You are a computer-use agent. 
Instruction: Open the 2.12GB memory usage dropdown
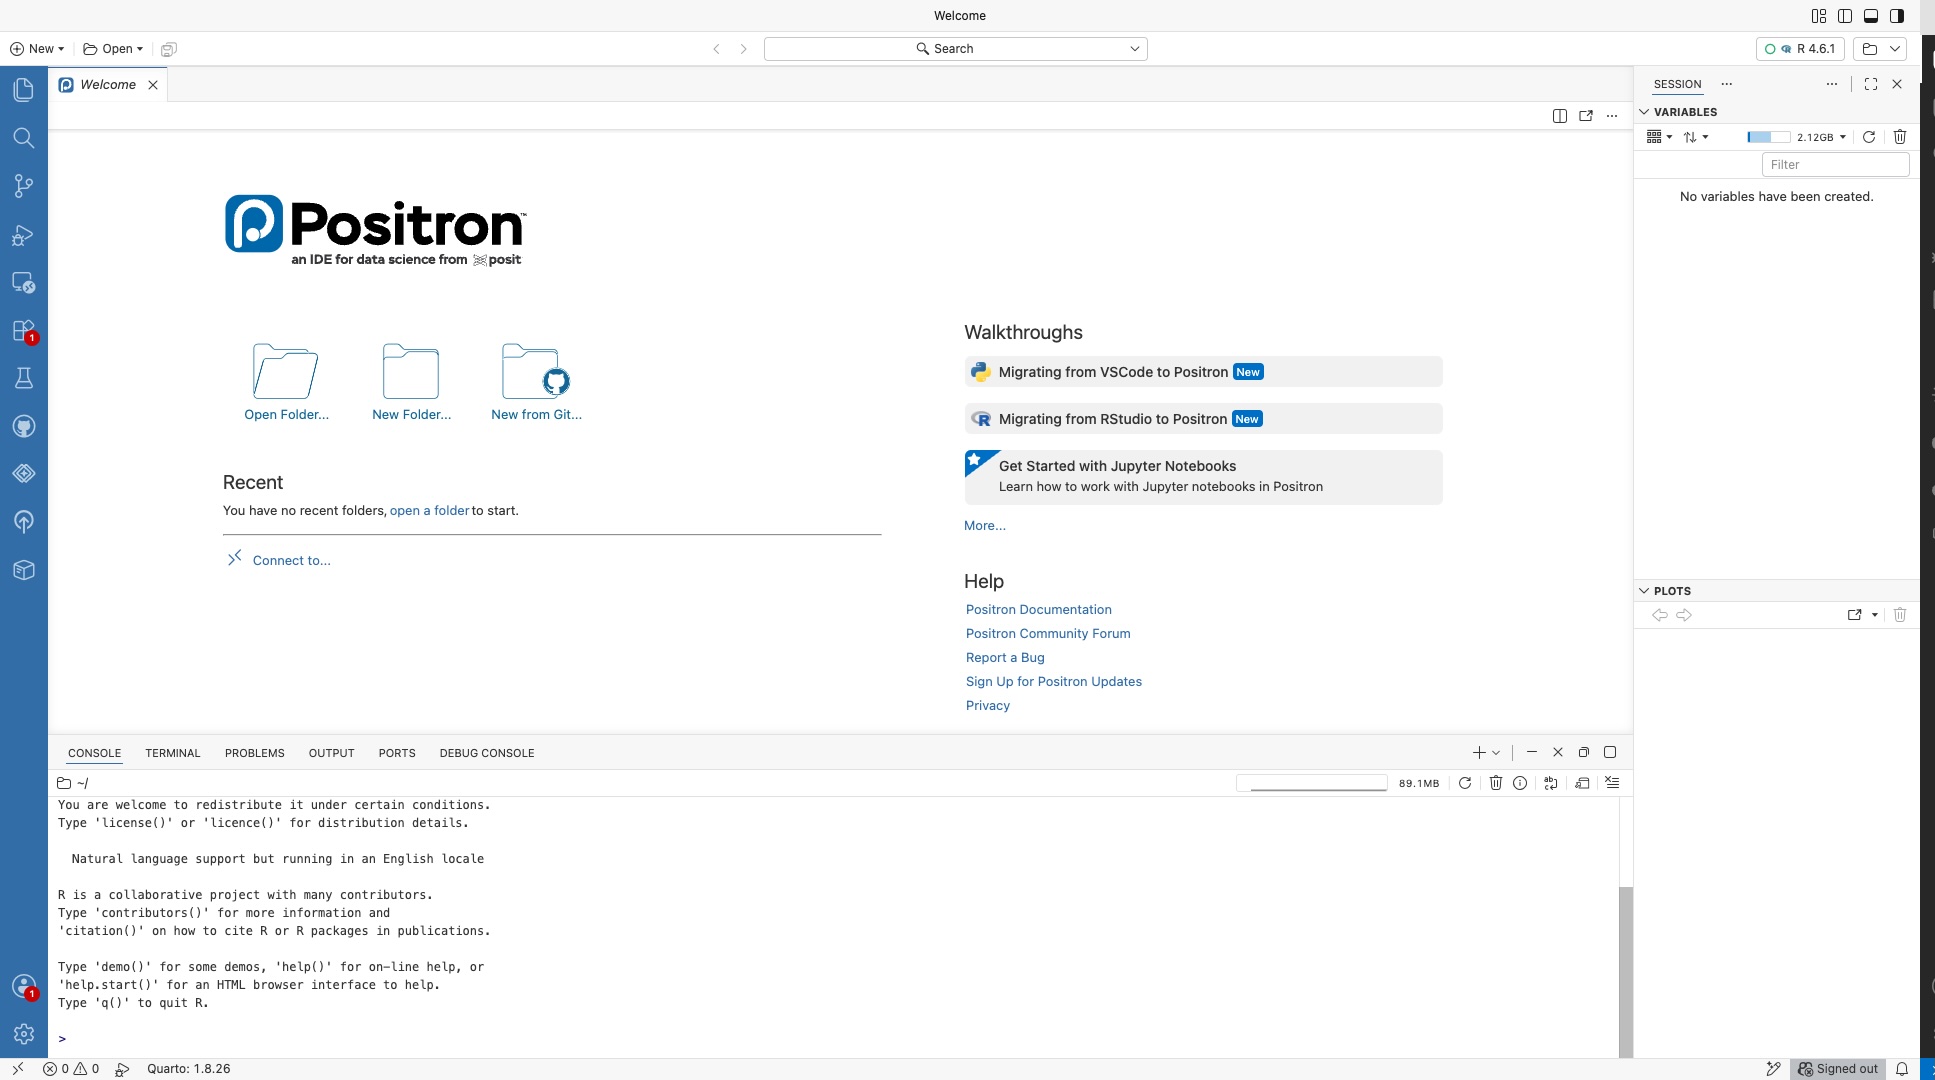point(1821,137)
